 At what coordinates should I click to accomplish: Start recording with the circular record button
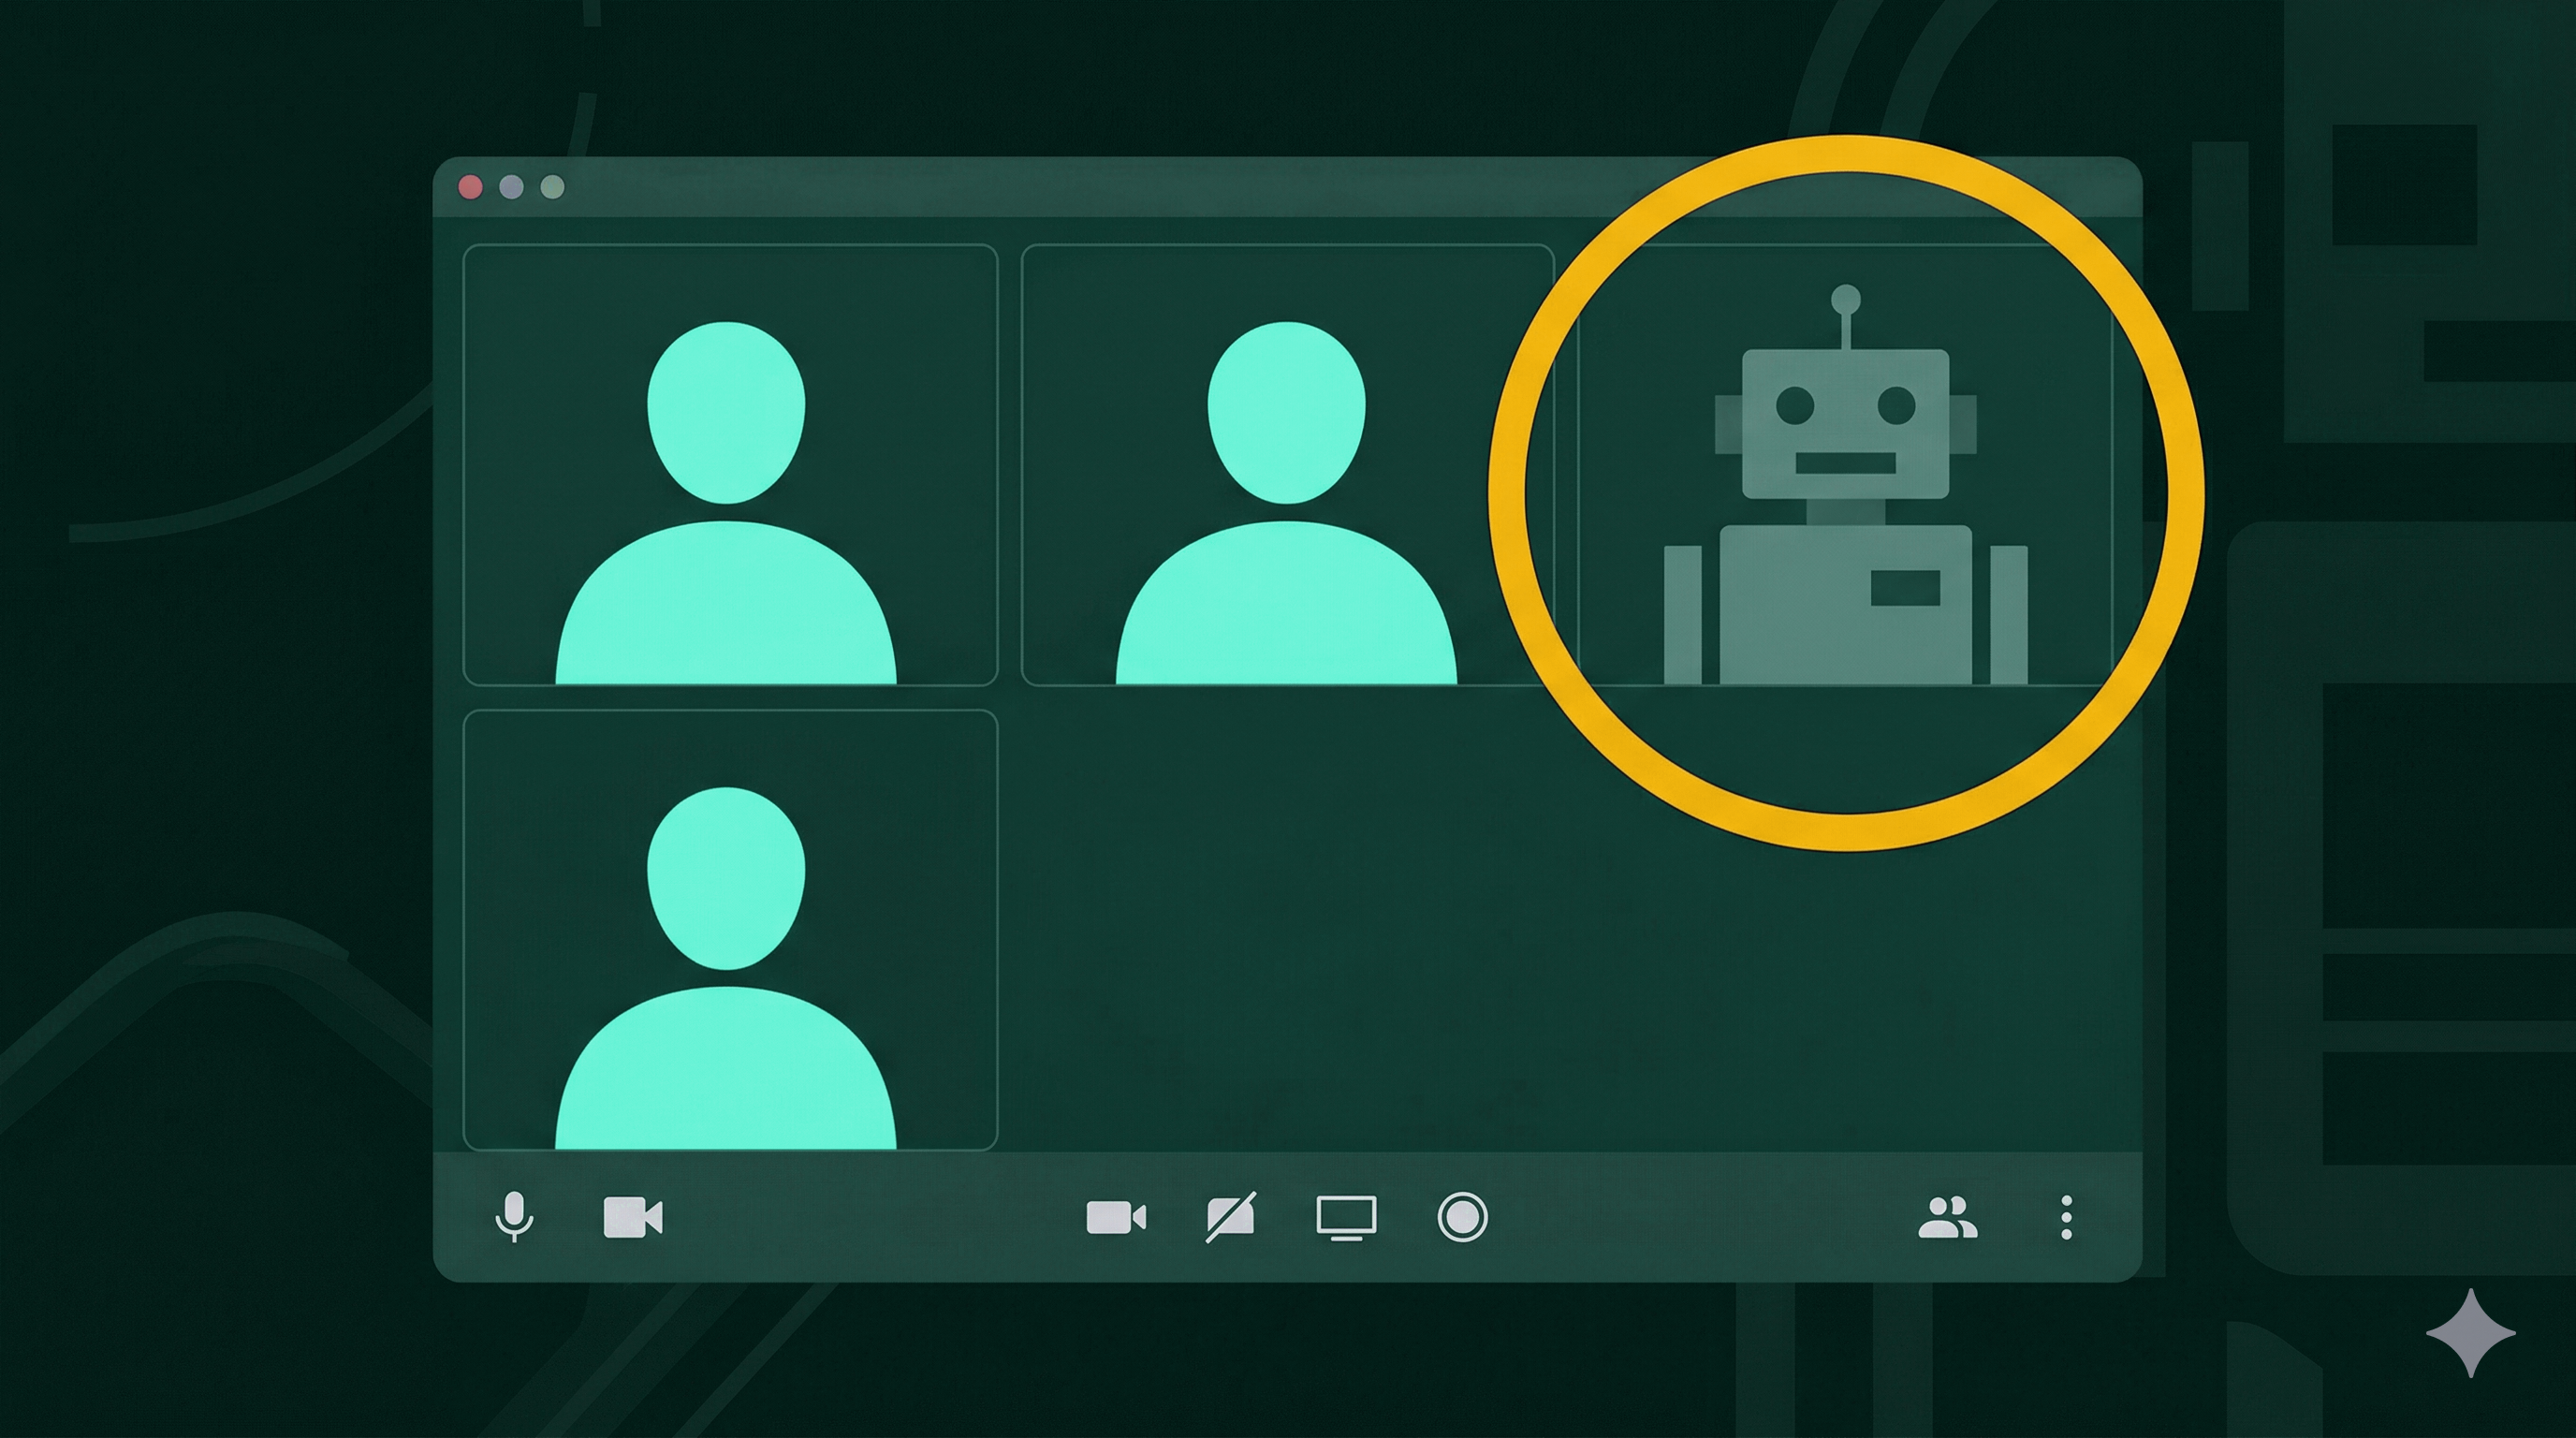tap(1462, 1217)
